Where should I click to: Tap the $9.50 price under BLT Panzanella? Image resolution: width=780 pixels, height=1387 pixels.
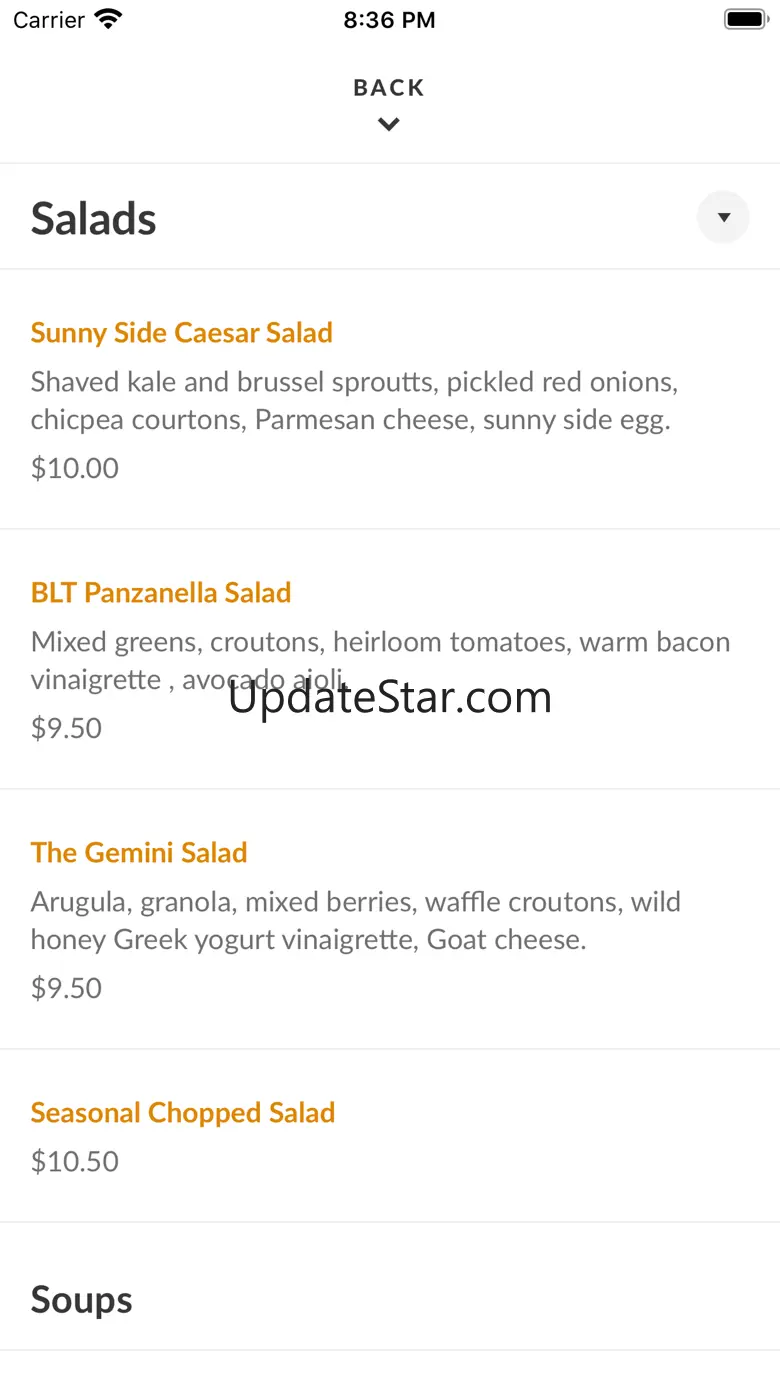point(67,728)
